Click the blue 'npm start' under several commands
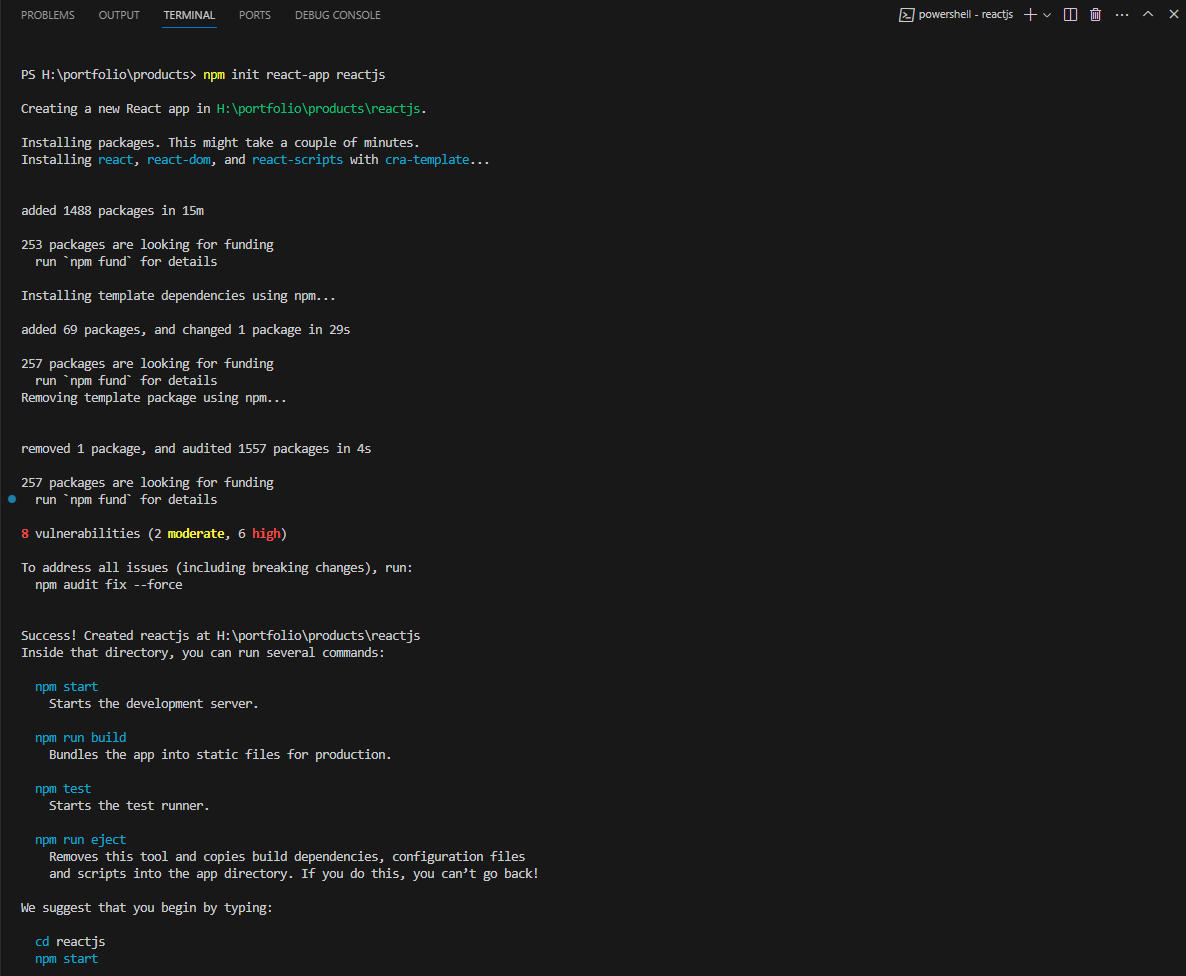The image size is (1186, 976). 67,686
